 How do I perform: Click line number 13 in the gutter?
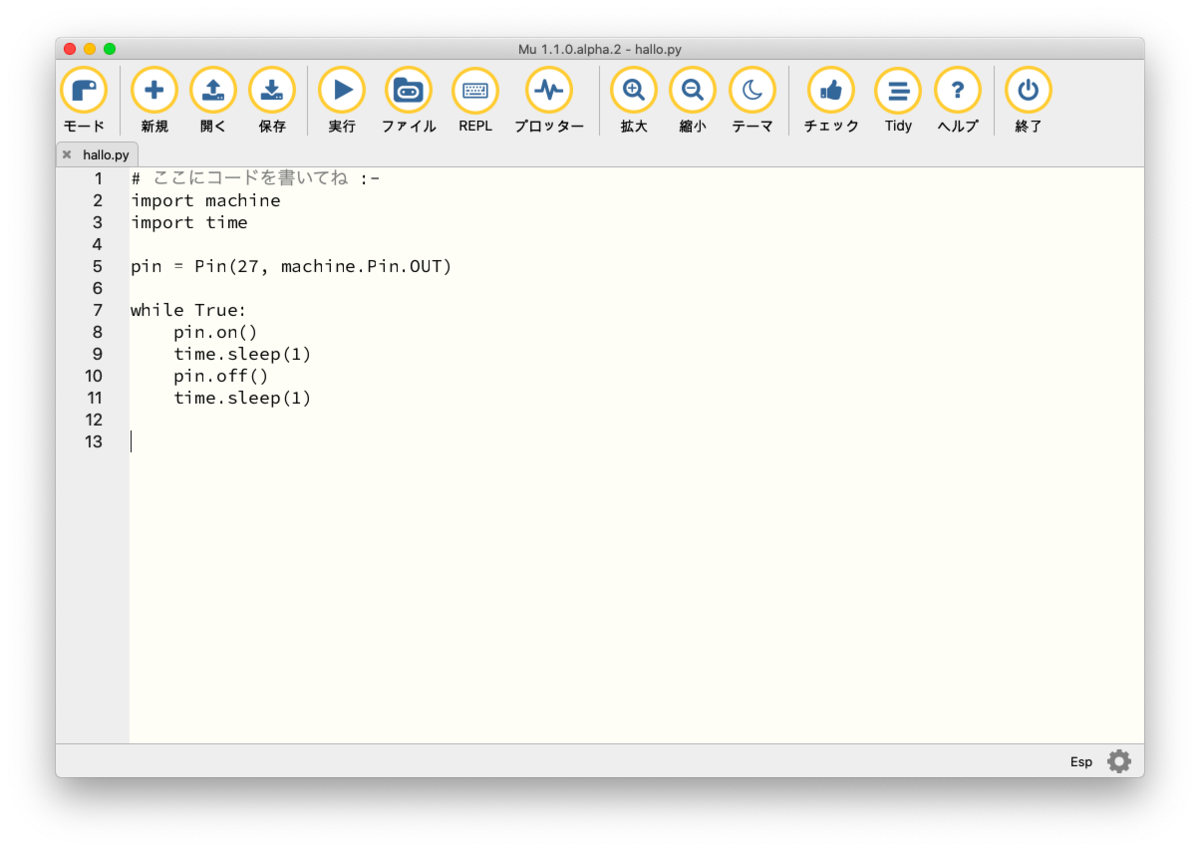click(x=93, y=442)
